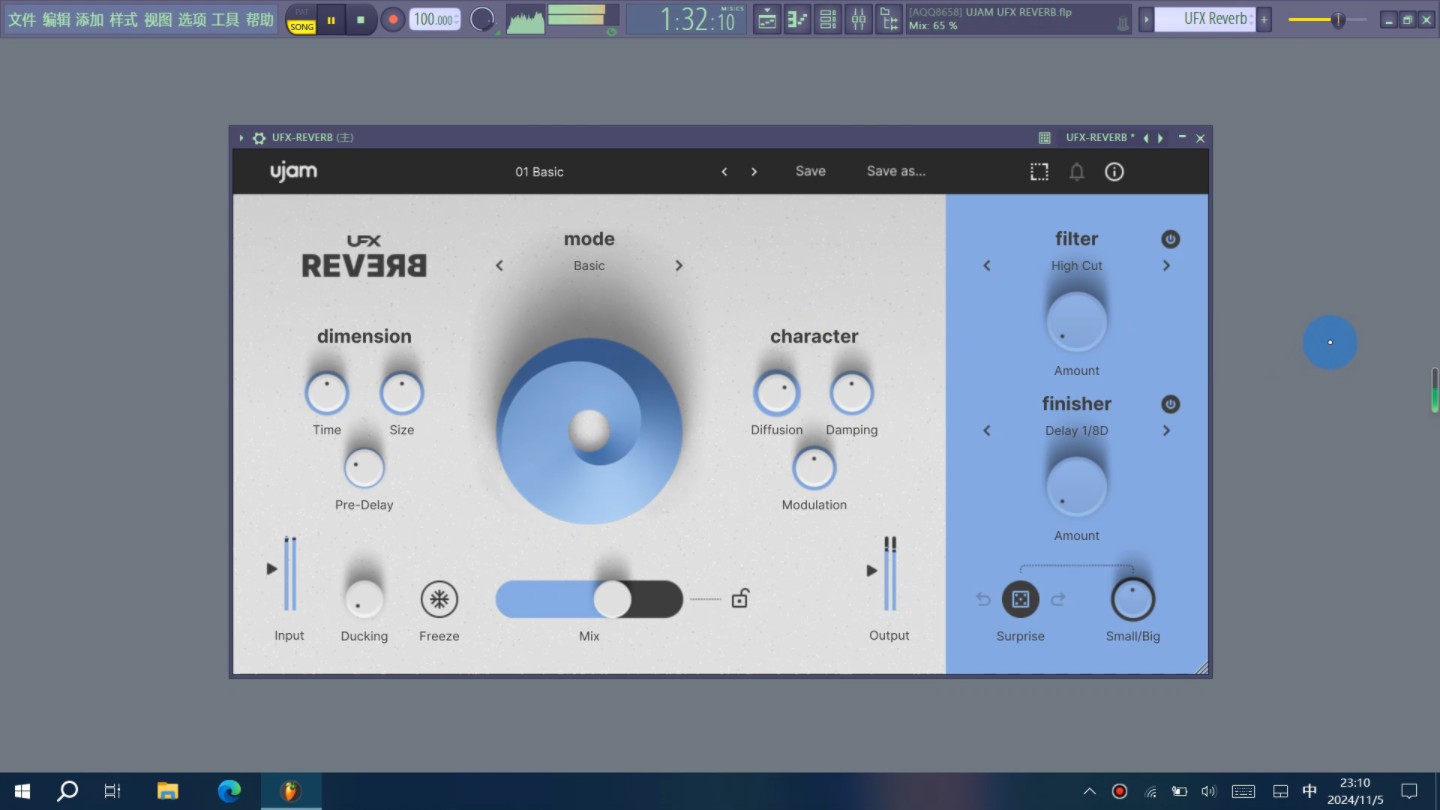Stop playback in FL Studio transport
Image resolution: width=1440 pixels, height=810 pixels.
[361, 19]
